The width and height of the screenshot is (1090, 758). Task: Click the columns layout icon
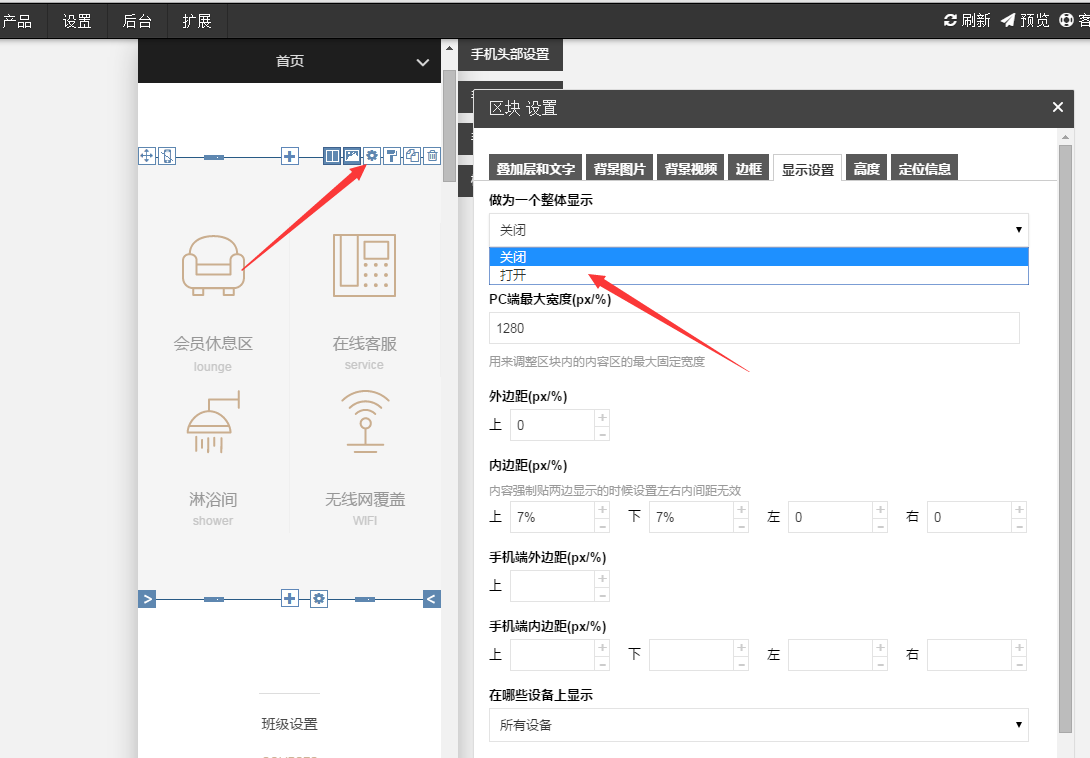click(332, 156)
